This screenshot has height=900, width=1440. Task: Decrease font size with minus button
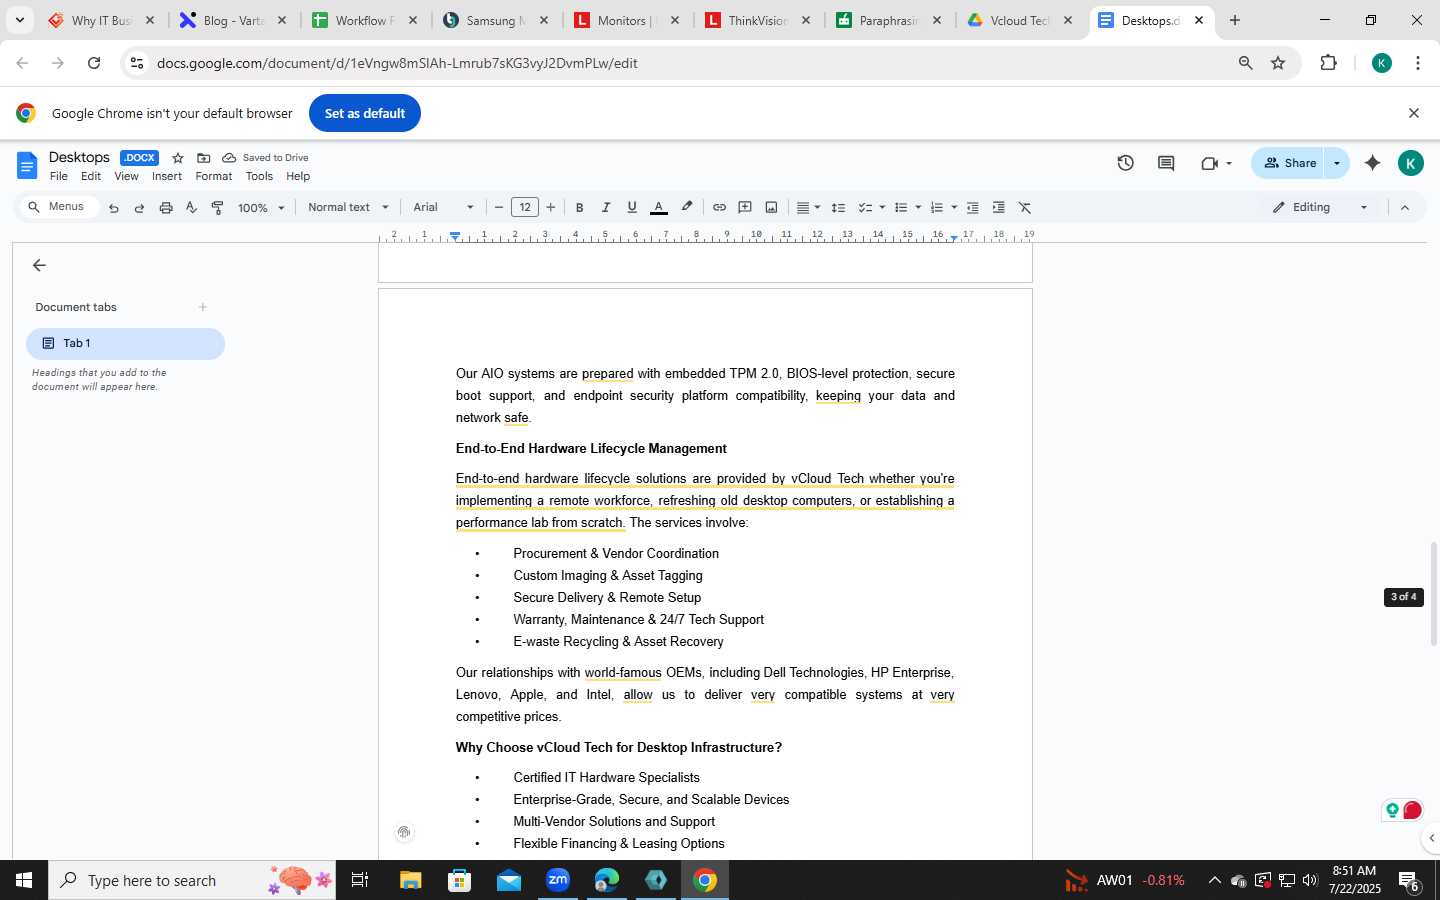tap(499, 208)
